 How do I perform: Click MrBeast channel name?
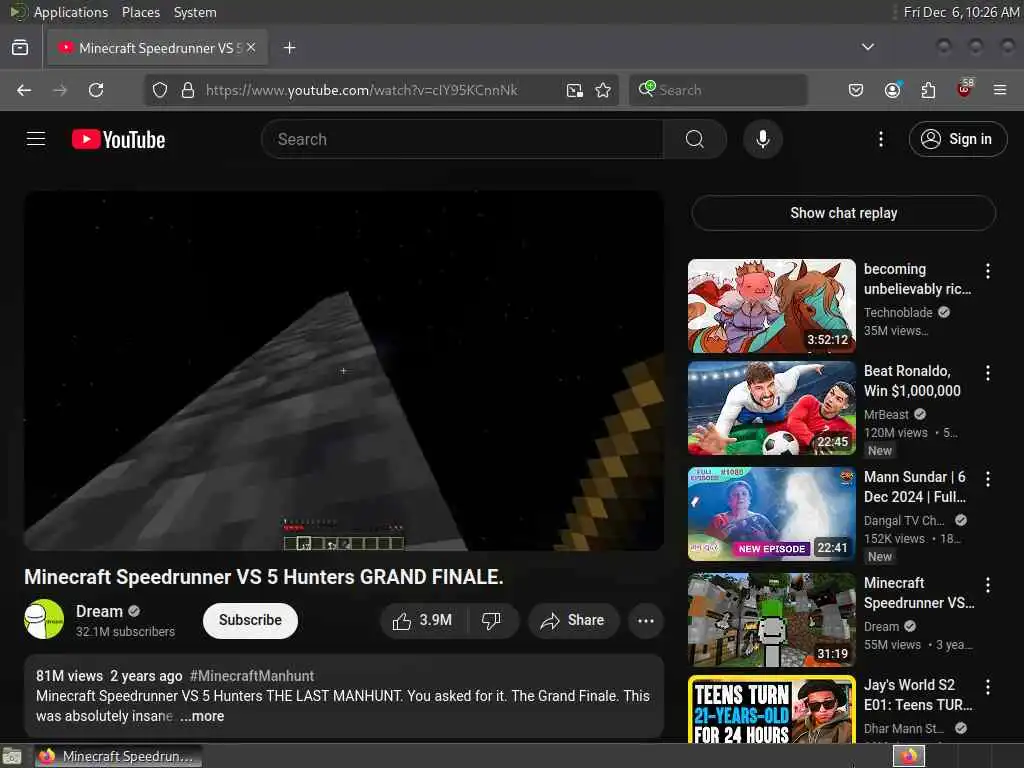pyautogui.click(x=886, y=415)
